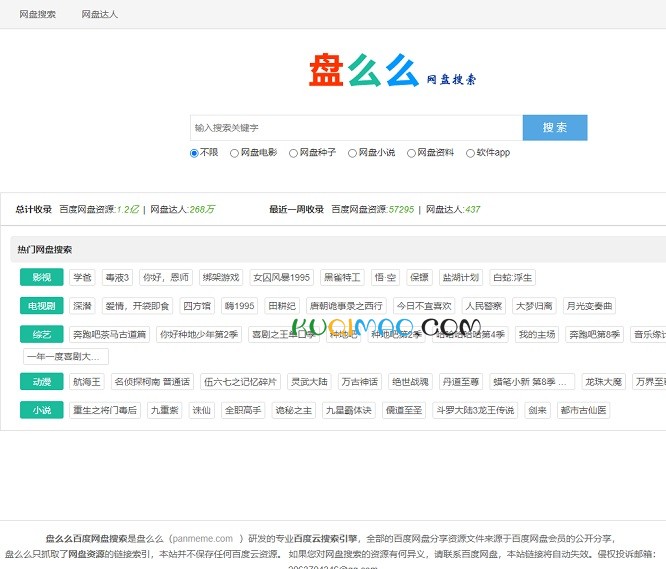Open the 白蛇:浮生 hot search
Screen dimensions: 666x569
[512, 277]
